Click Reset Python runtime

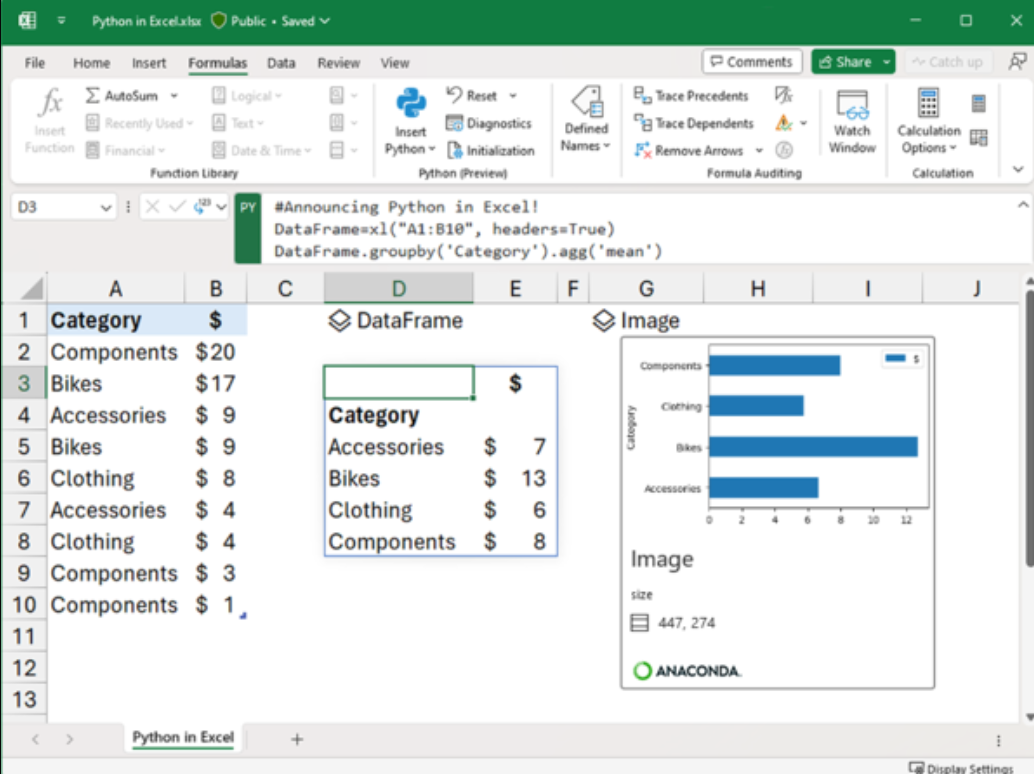coord(473,96)
